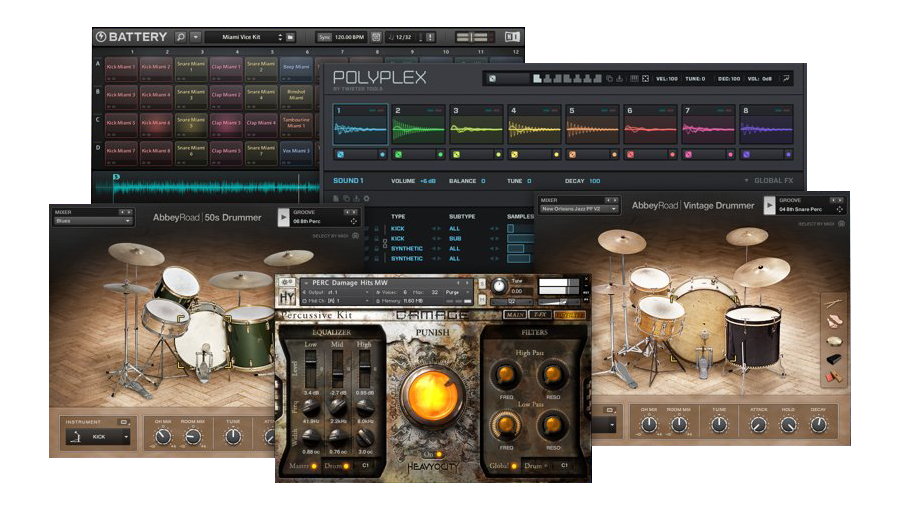Open the KICK instrument dropdown in 50s Drummer
This screenshot has height=510, width=900.
point(98,437)
